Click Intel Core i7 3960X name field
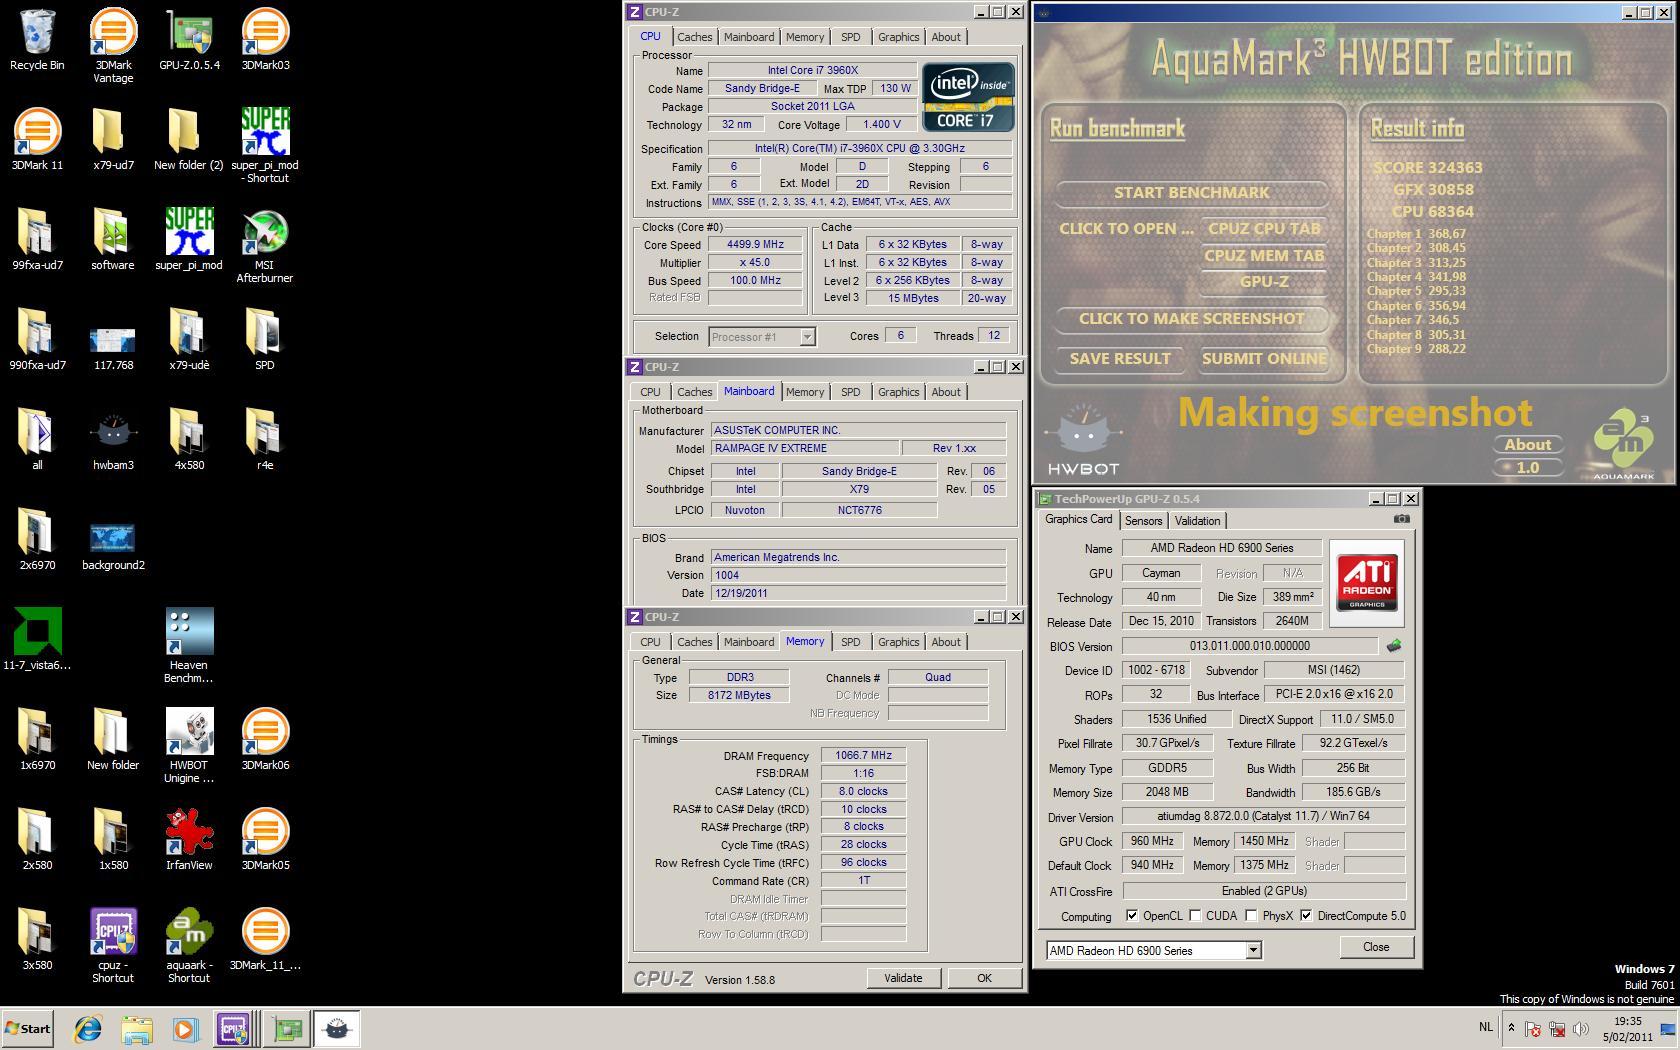The width and height of the screenshot is (1680, 1050). (x=812, y=71)
